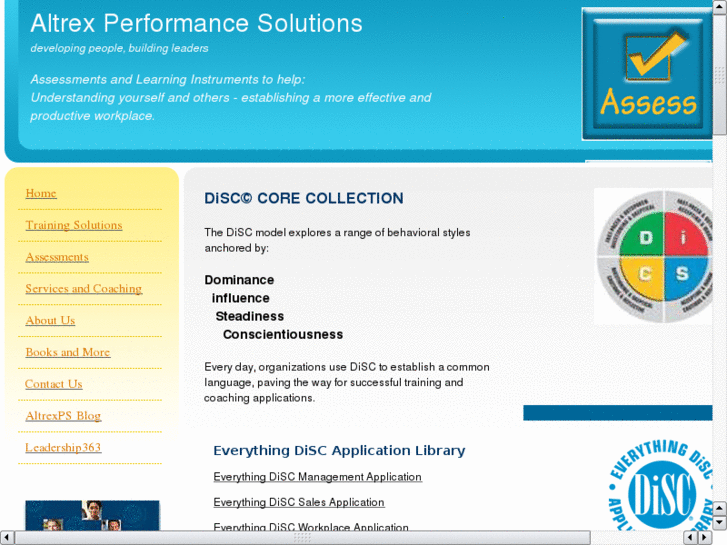The height and width of the screenshot is (545, 727).
Task: Open Everything DiSC Workplace Application link
Action: tap(311, 526)
